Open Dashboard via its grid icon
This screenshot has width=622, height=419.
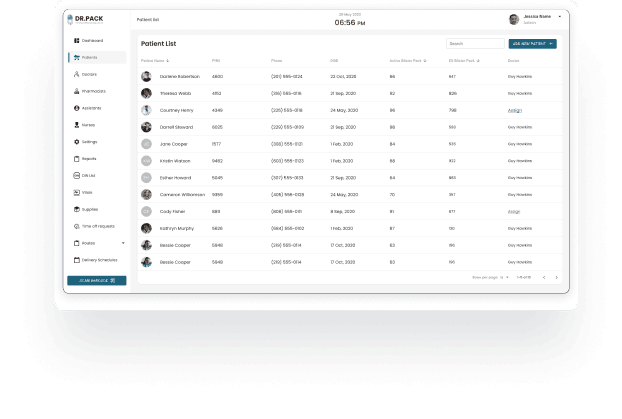[x=77, y=40]
